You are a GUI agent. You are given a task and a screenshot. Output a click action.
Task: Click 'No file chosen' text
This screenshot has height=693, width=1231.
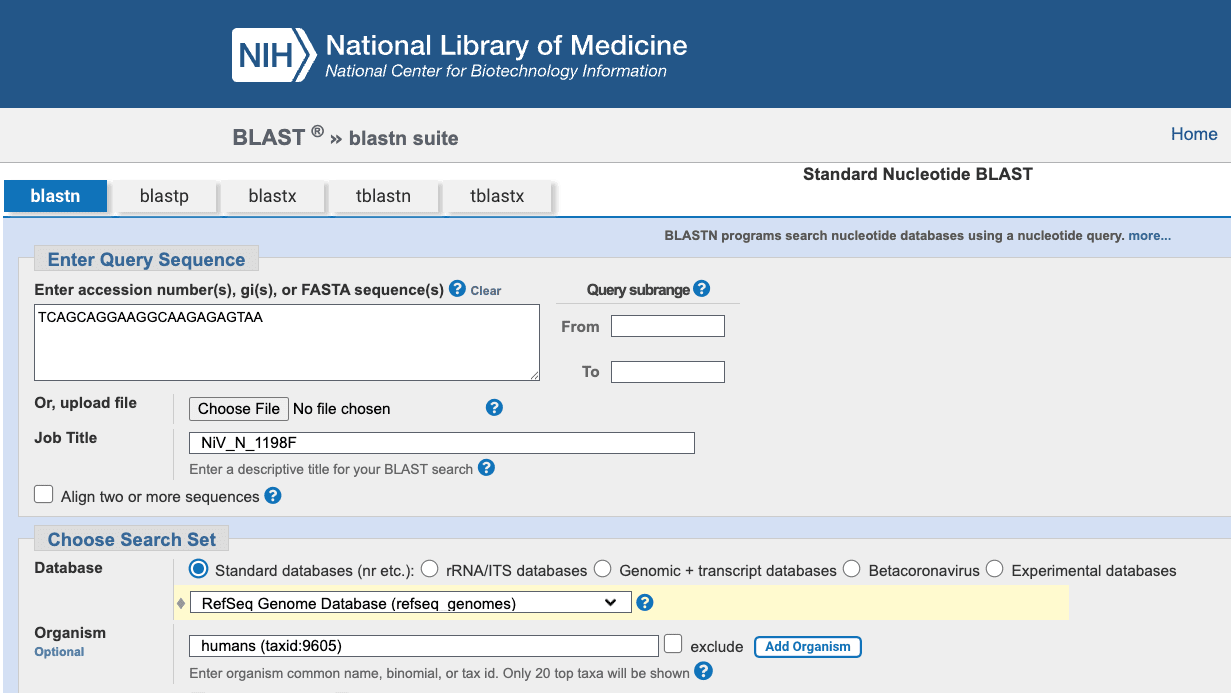[x=341, y=409]
